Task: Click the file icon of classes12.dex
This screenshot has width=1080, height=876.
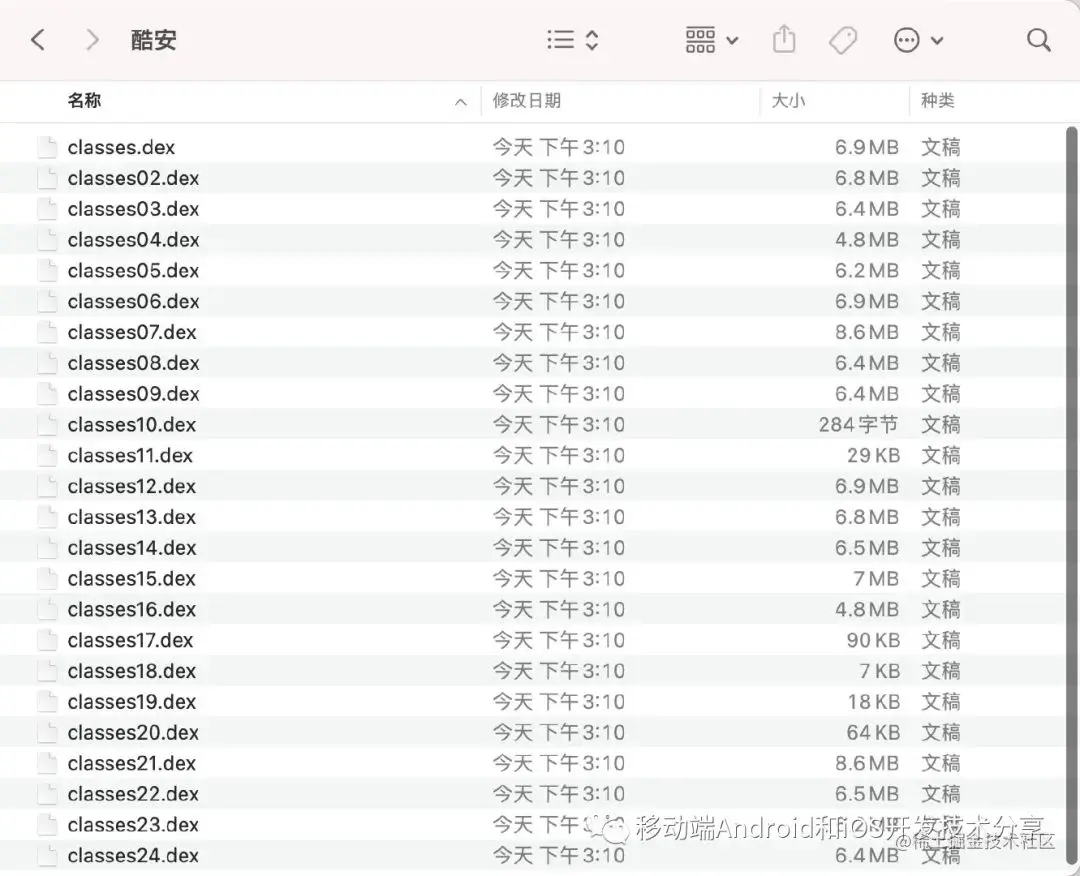Action: tap(48, 486)
